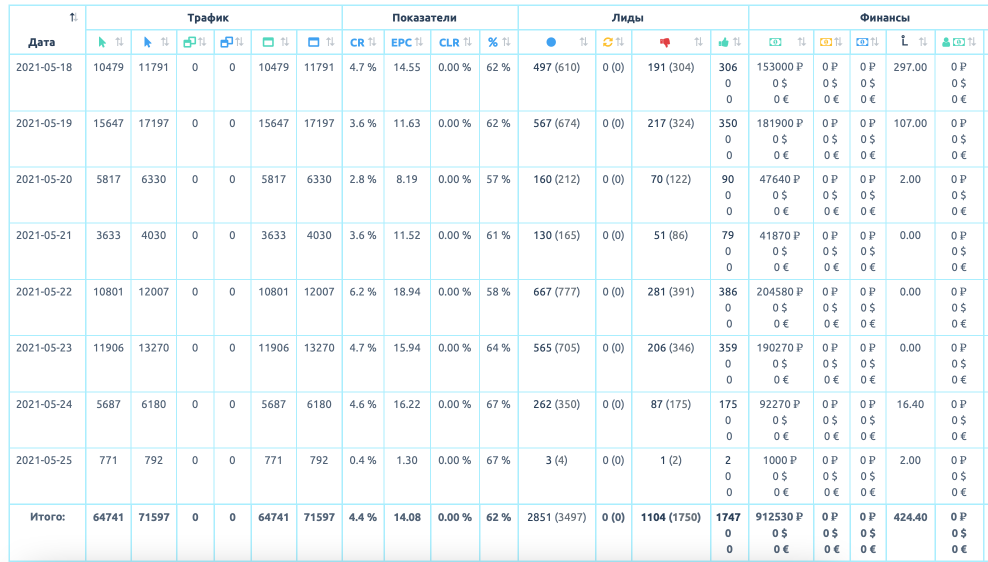Sort by date using Дата sort arrows

74,18
